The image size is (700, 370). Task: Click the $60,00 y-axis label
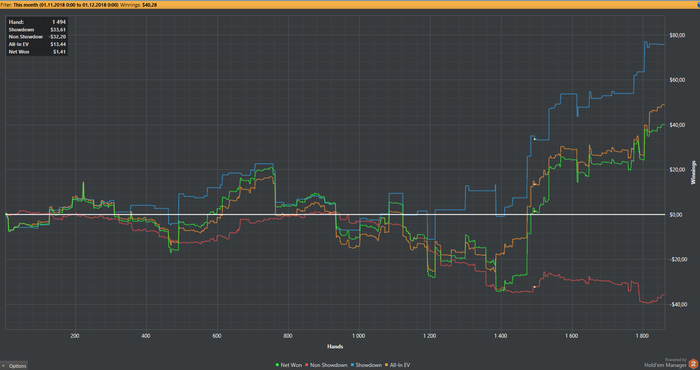coord(677,80)
